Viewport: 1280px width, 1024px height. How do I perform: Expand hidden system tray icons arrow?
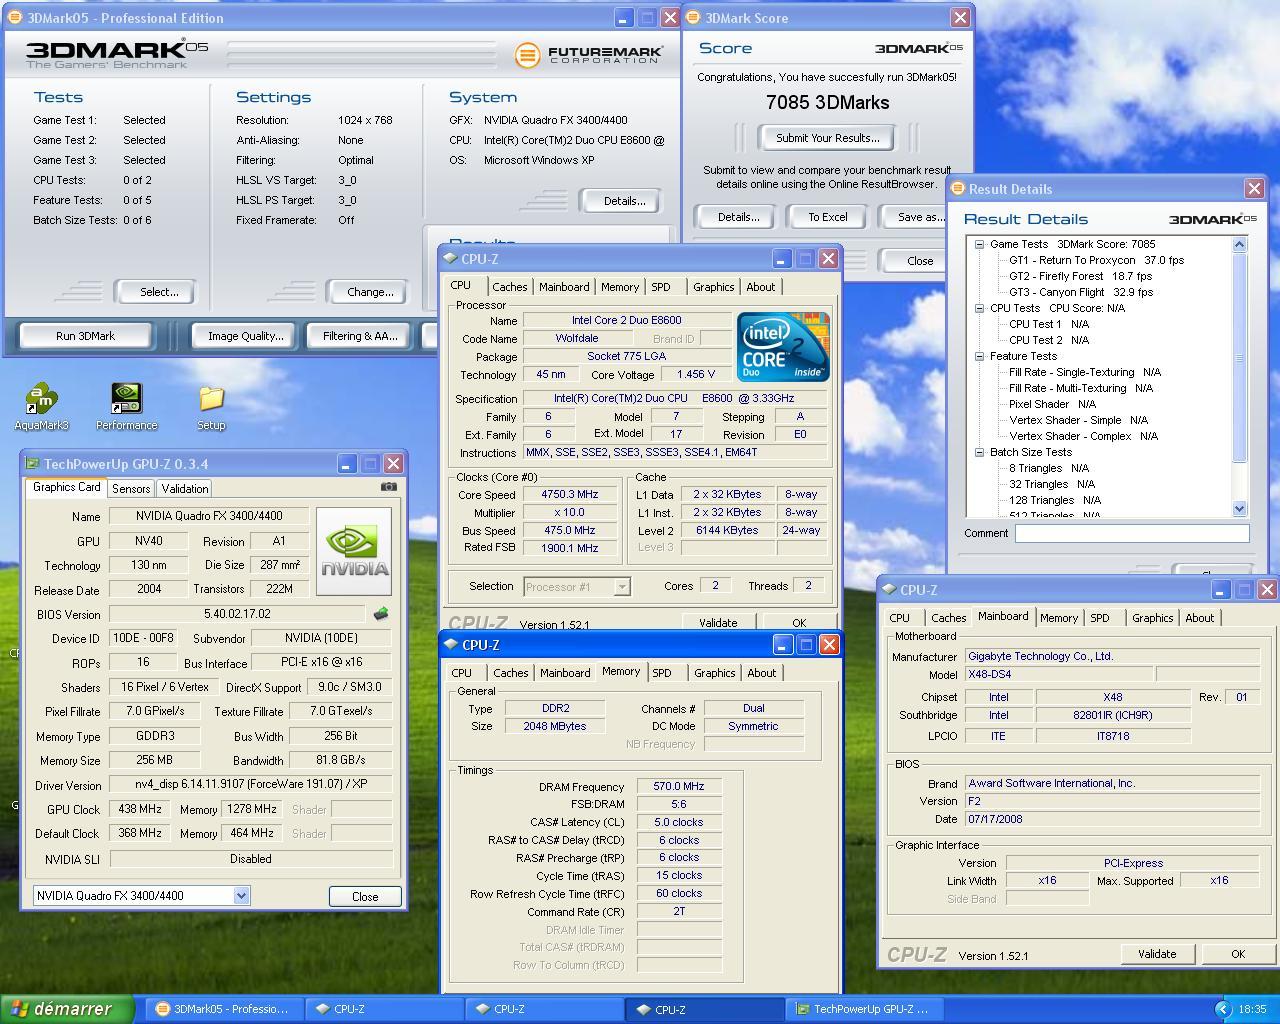1222,1009
